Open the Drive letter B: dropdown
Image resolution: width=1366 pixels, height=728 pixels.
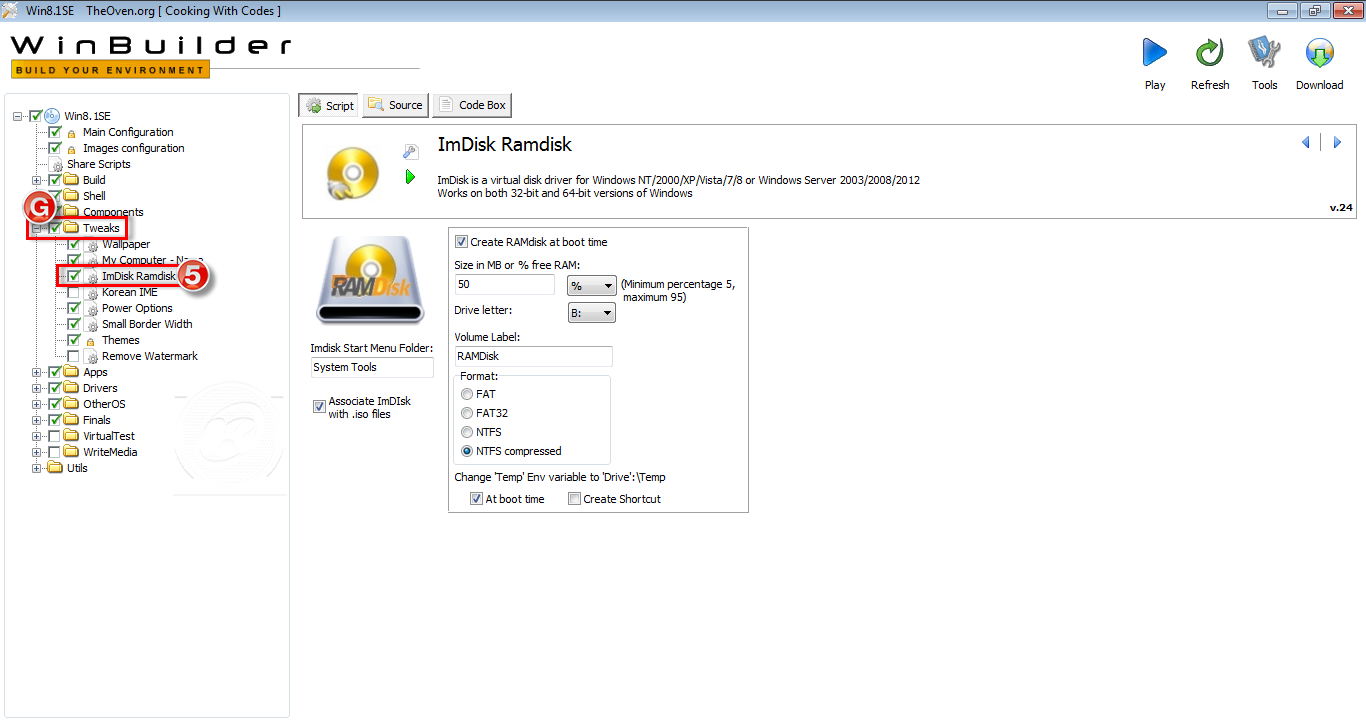point(591,313)
